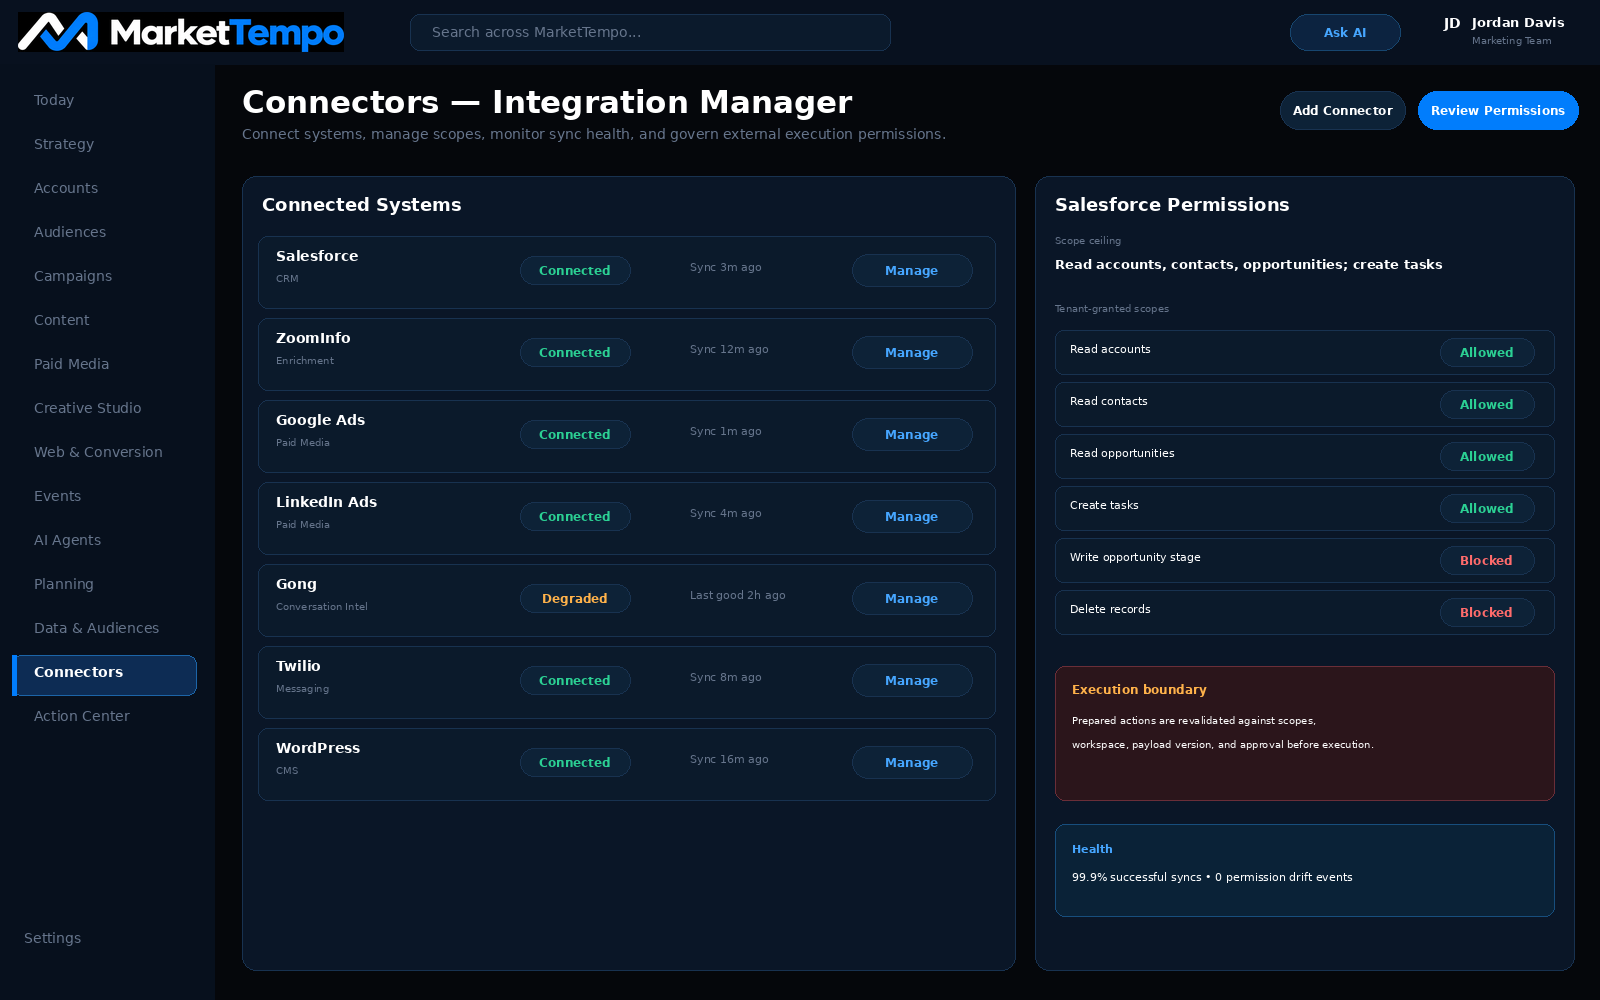Open the Planning section
Image resolution: width=1600 pixels, height=1000 pixels.
point(64,584)
